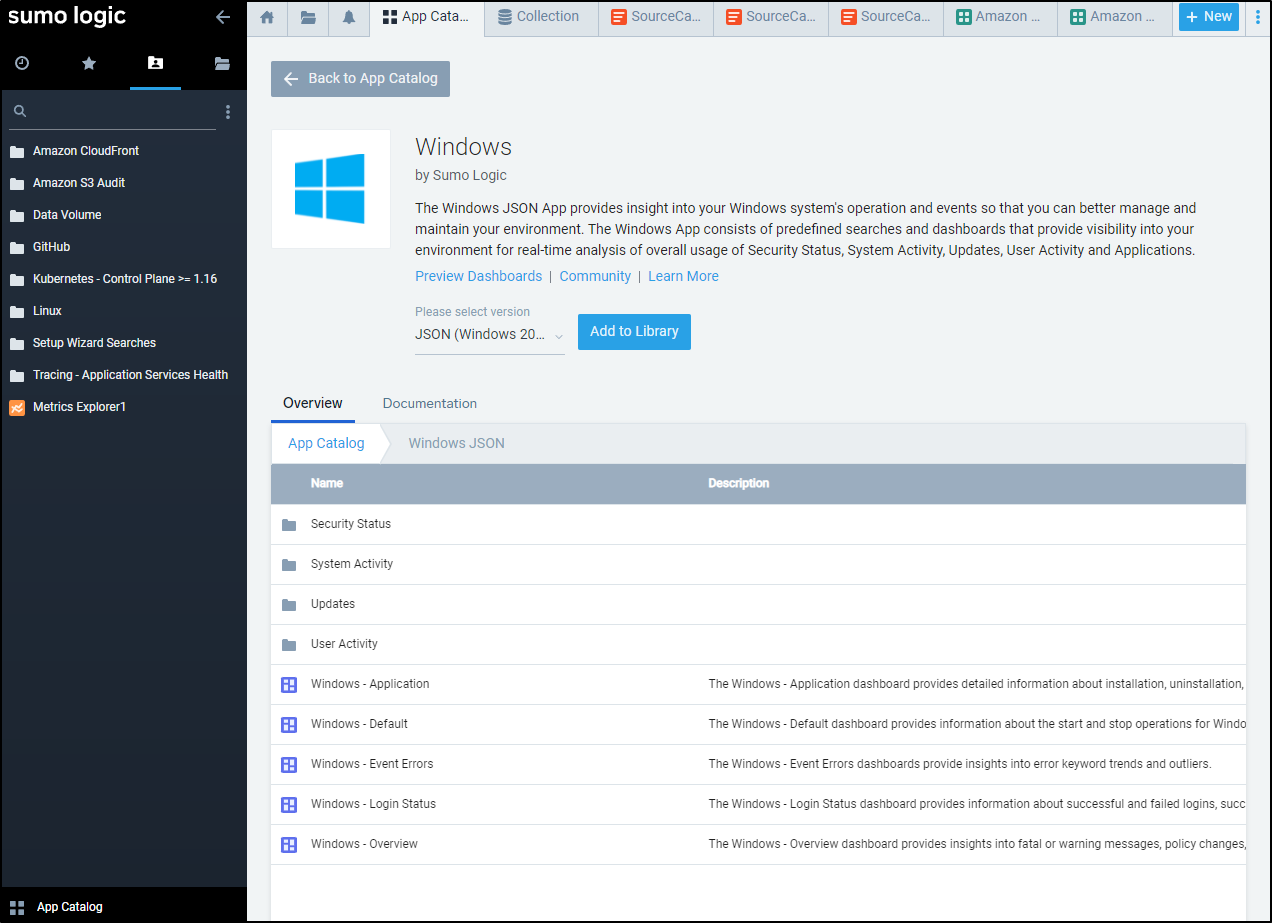Image resolution: width=1272 pixels, height=923 pixels.
Task: Open the Library folder tab in top bar
Action: [308, 17]
